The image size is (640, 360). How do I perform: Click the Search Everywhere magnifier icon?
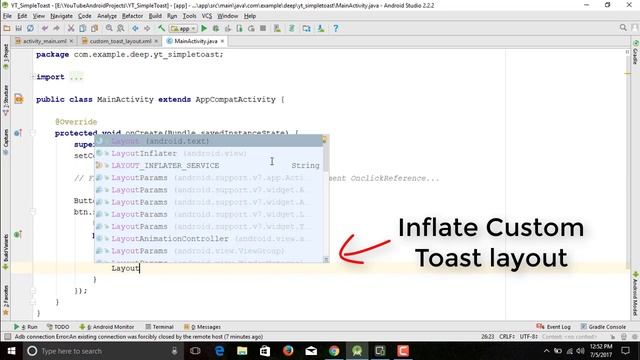click(623, 27)
